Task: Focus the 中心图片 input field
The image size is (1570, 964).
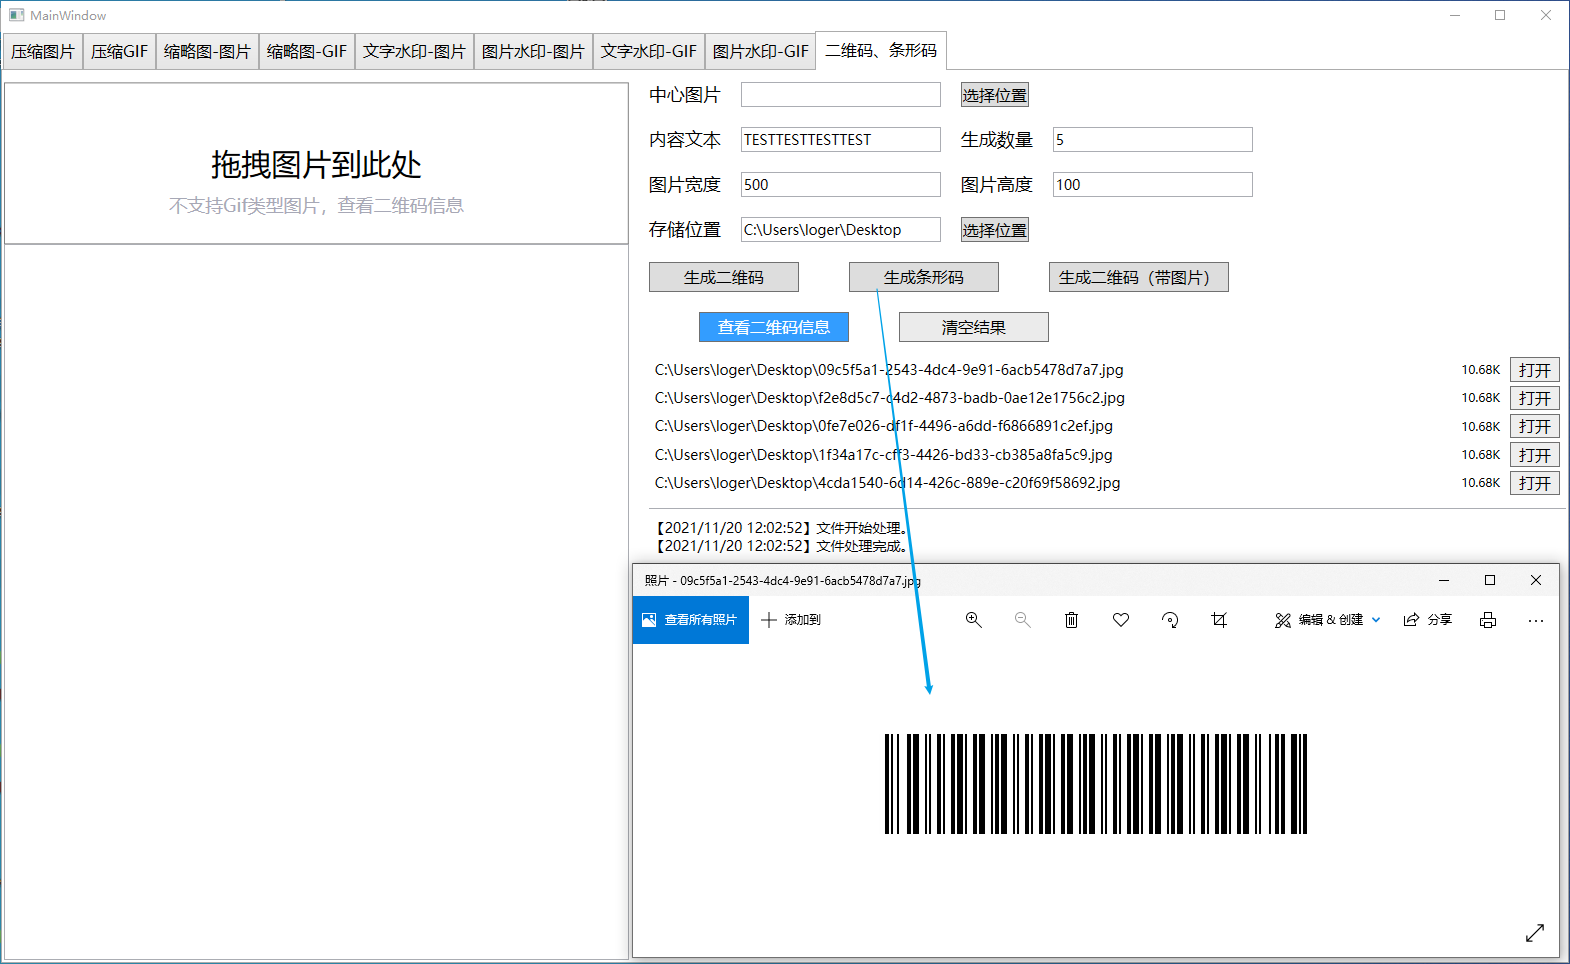Action: (x=841, y=95)
